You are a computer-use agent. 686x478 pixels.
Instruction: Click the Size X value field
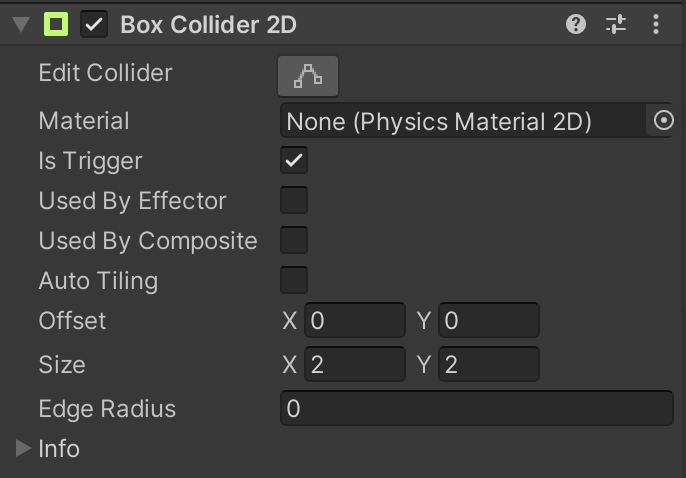pyautogui.click(x=355, y=365)
